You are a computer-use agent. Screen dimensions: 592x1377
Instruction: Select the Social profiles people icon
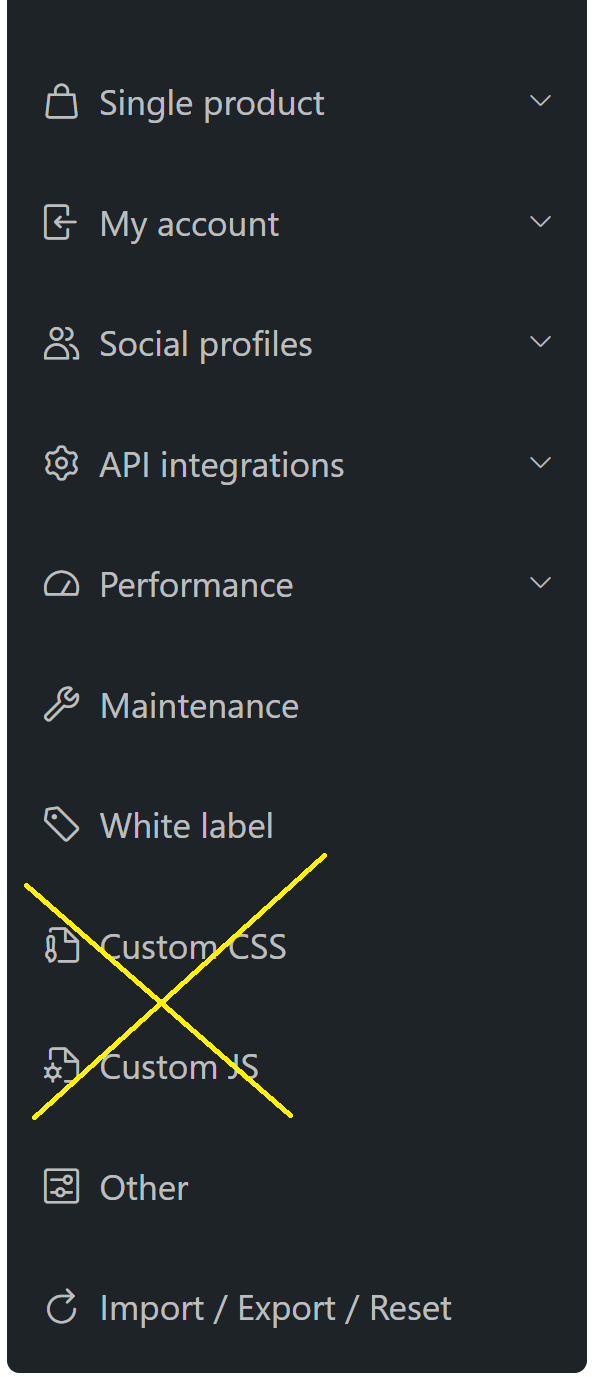(x=62, y=344)
